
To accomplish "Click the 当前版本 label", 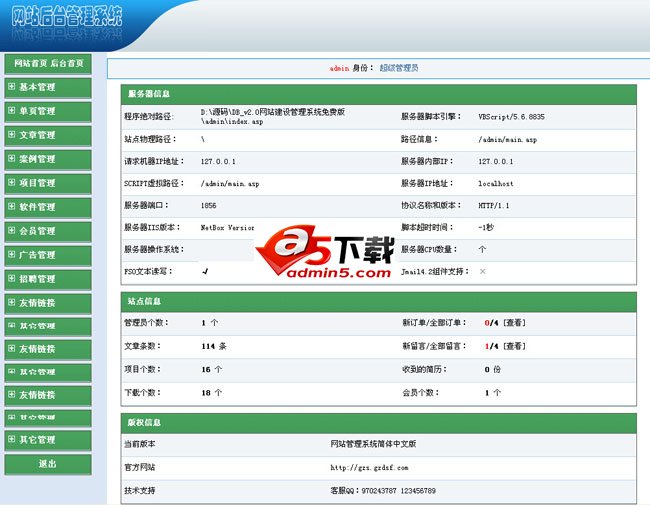I will coord(140,444).
